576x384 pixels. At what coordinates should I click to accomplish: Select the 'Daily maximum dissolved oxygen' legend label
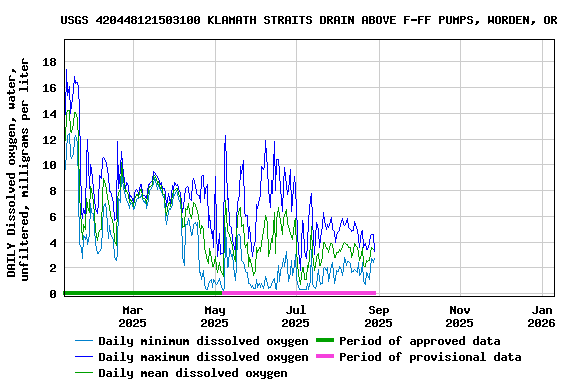(x=203, y=357)
